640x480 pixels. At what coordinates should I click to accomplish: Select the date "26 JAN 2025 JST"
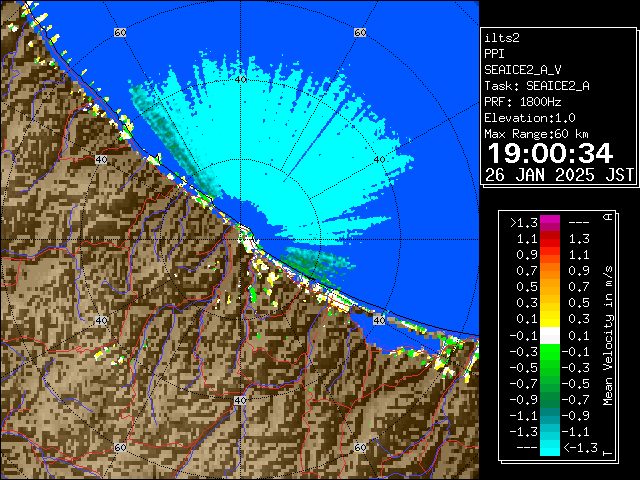[559, 175]
